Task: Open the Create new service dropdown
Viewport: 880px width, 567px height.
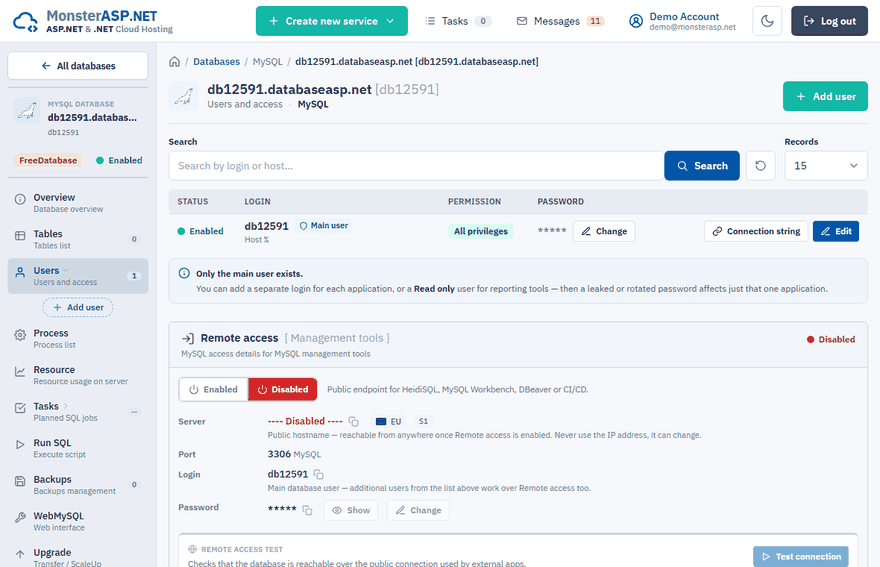Action: click(x=332, y=21)
